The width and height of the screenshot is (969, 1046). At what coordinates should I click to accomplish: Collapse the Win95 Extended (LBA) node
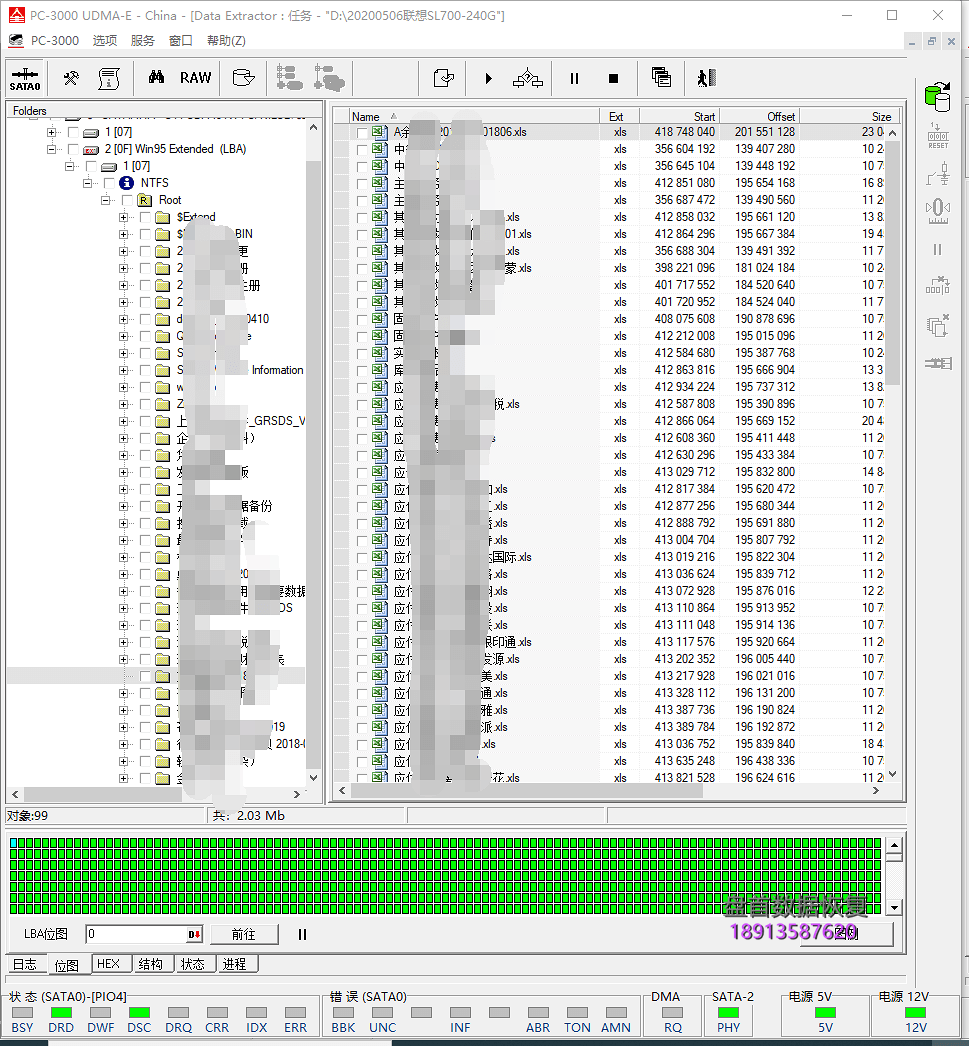click(51, 149)
